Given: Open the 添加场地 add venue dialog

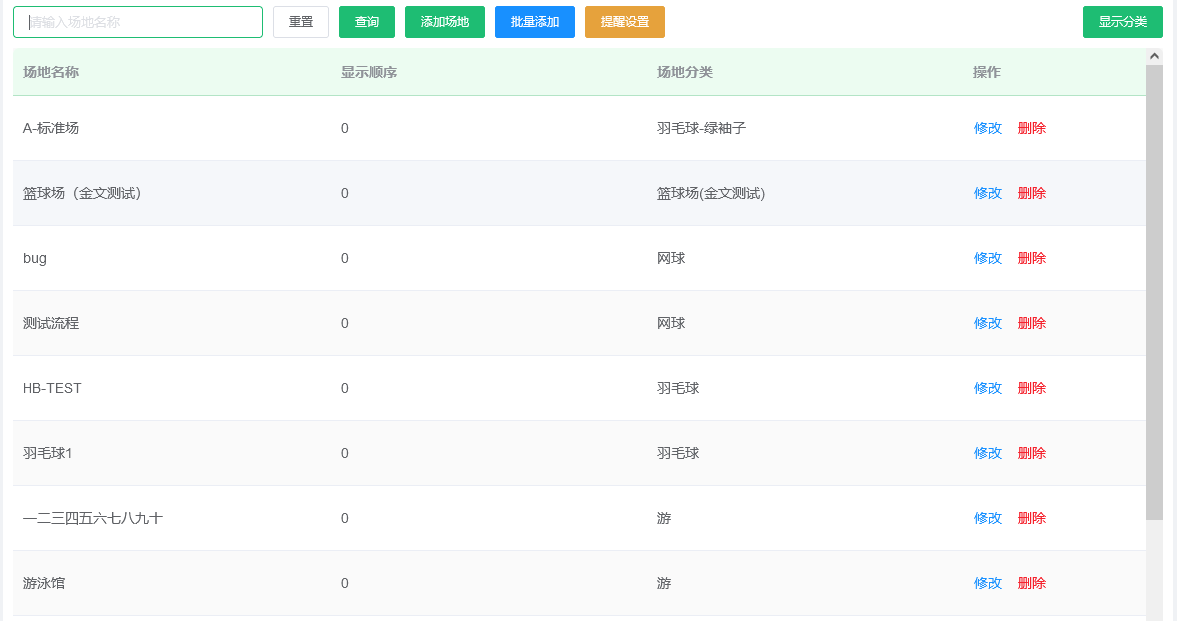Looking at the screenshot, I should 445,22.
